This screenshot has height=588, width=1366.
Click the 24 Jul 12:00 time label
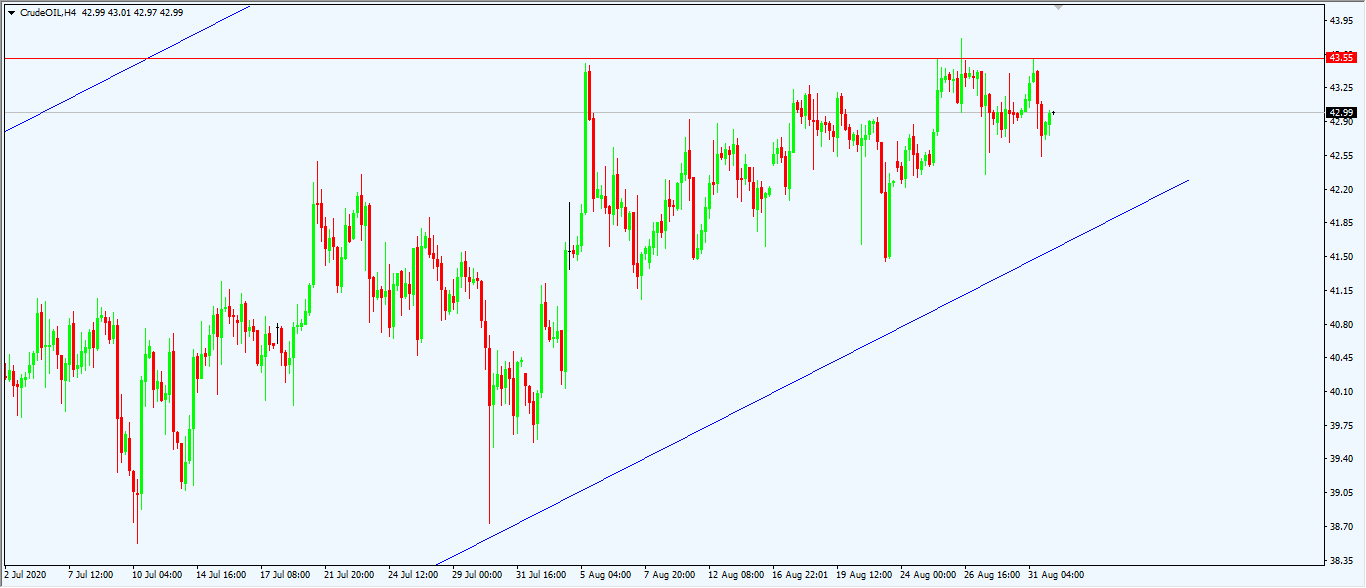pos(414,575)
